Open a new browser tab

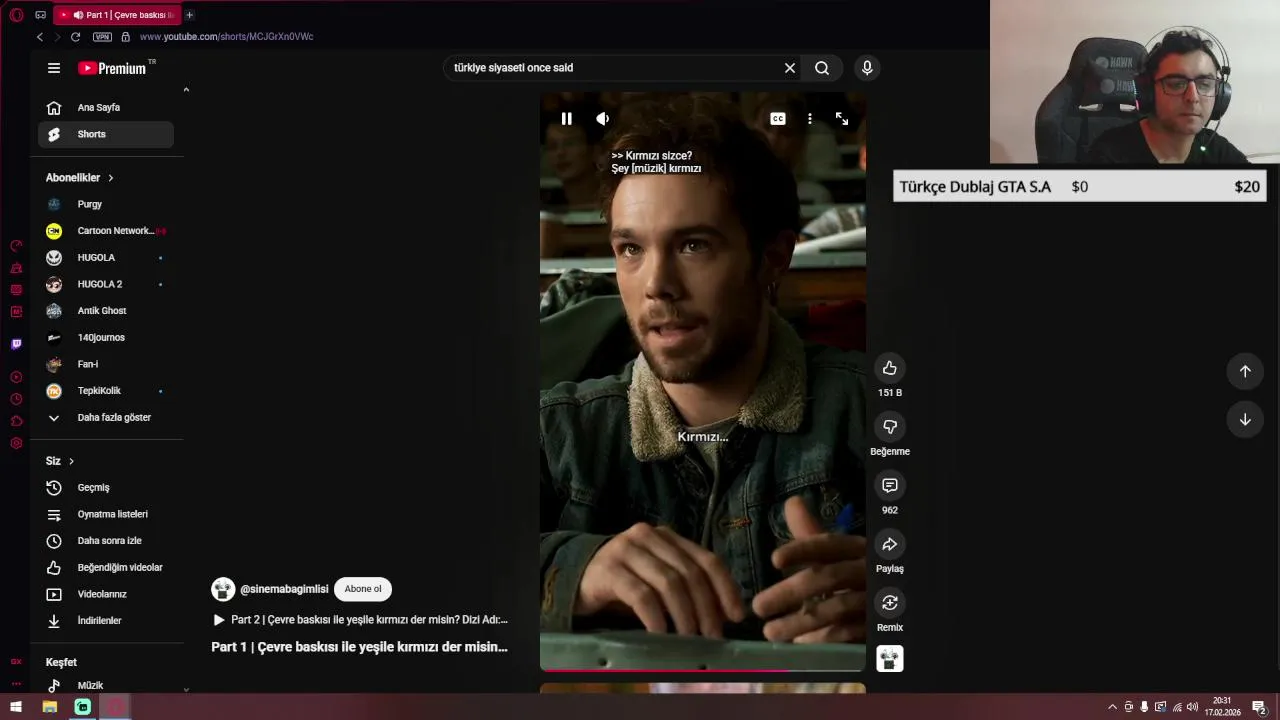click(x=189, y=15)
